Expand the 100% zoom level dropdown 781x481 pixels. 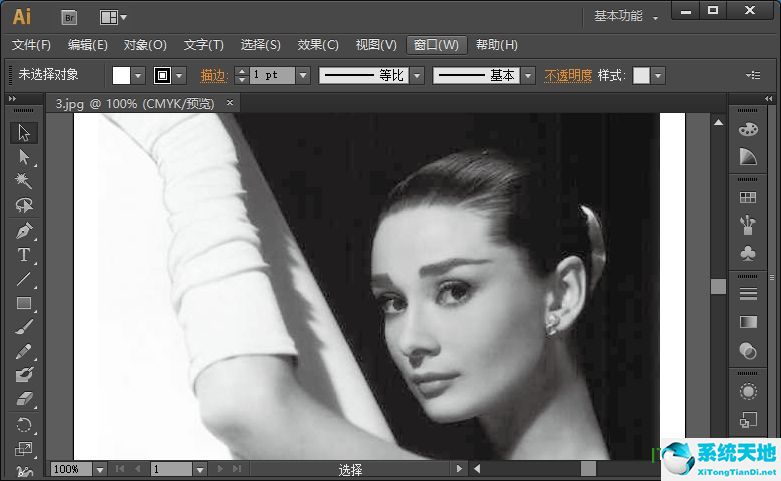click(x=100, y=469)
